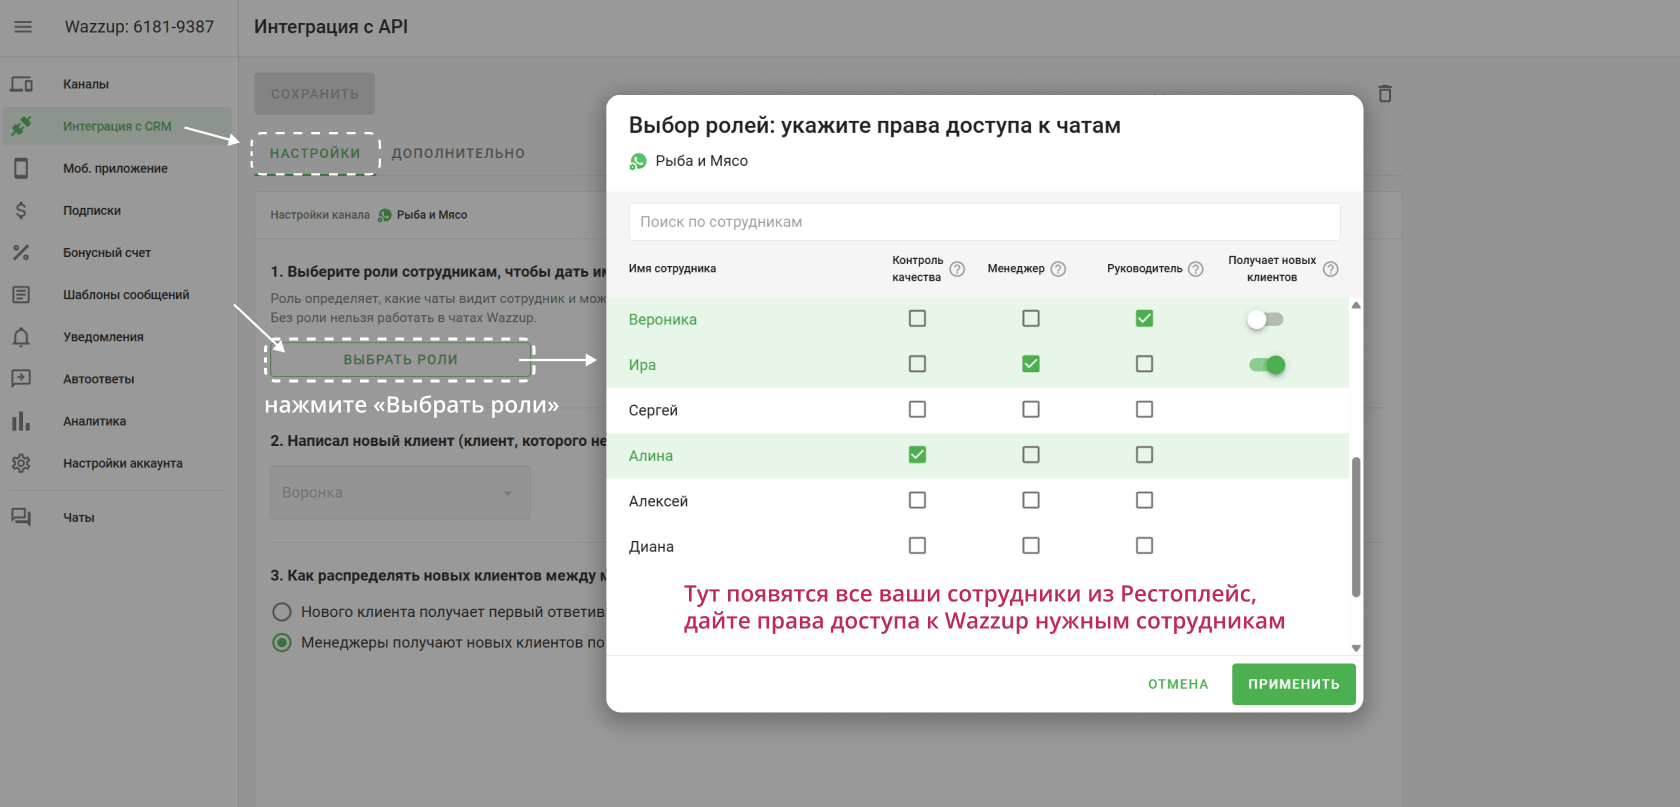This screenshot has width=1680, height=807.
Task: Click Отмена in the dialog
Action: coord(1178,684)
